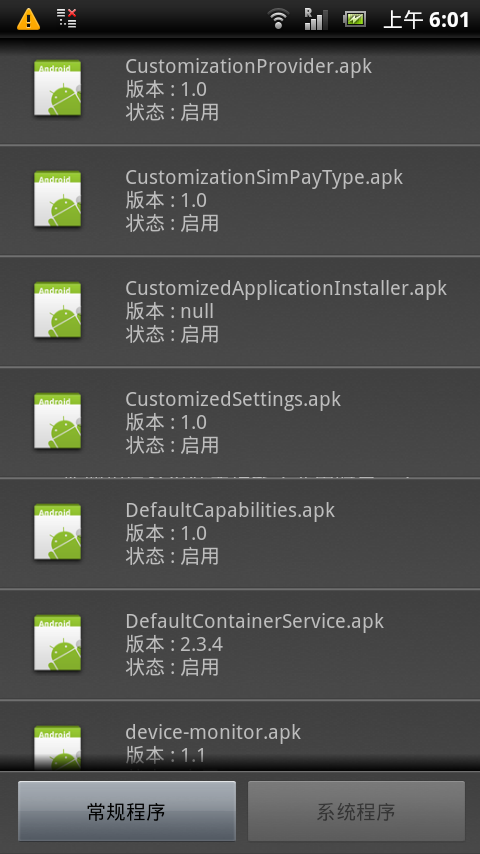Screen dimensions: 480x854
Task: Tap the DefaultContainerService.apk Android icon
Action: (57, 643)
